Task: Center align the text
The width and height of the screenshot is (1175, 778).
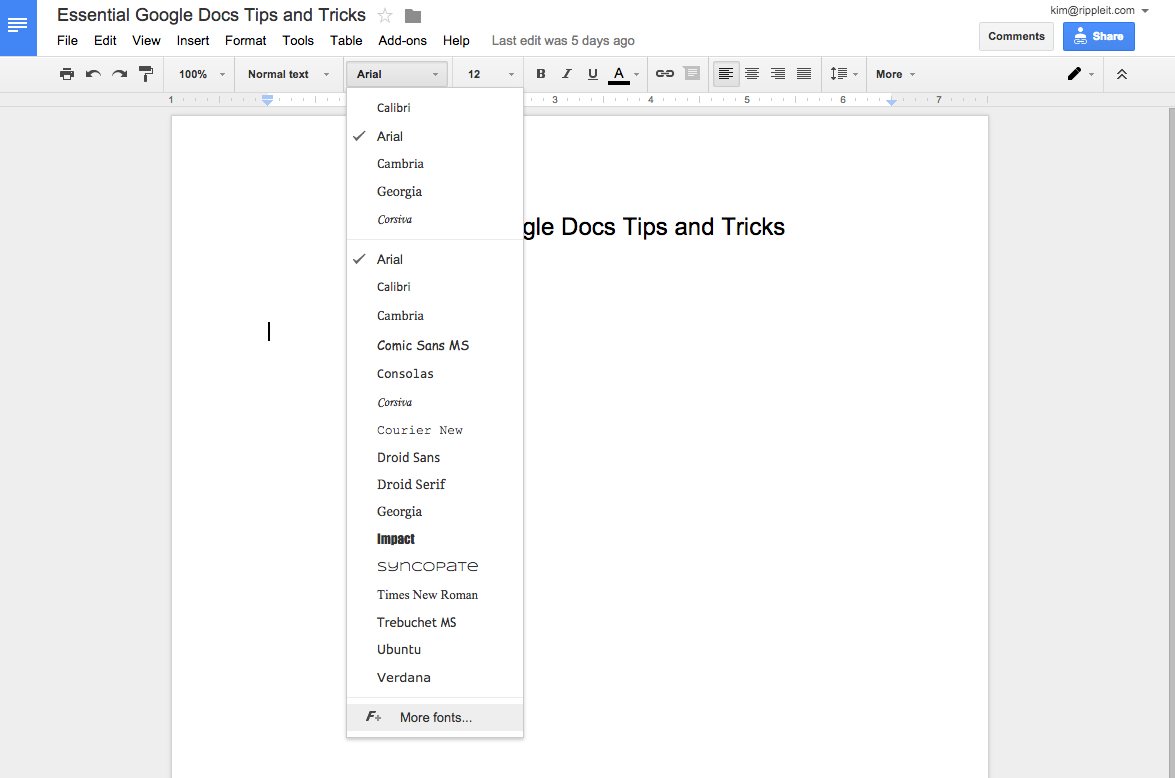Action: tap(752, 74)
